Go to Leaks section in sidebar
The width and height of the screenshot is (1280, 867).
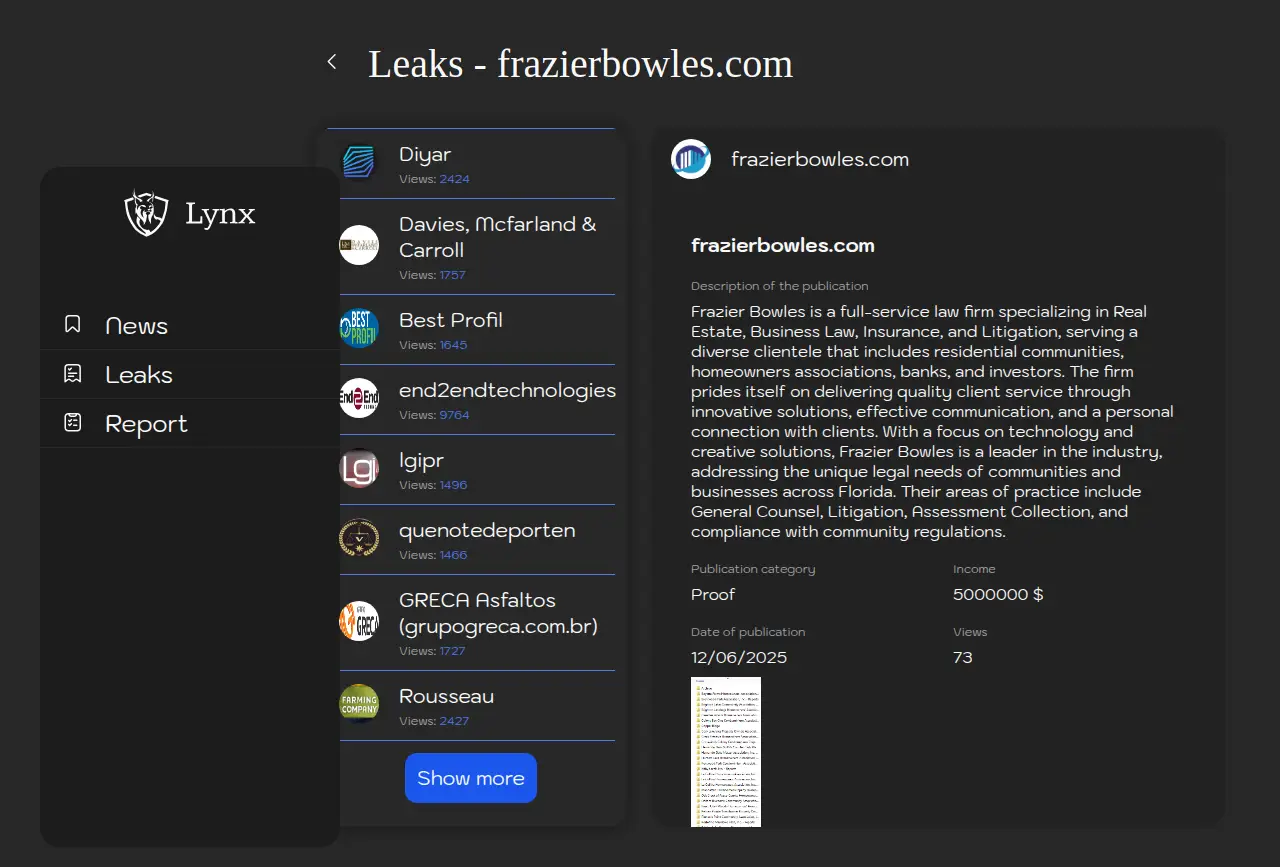[x=139, y=375]
